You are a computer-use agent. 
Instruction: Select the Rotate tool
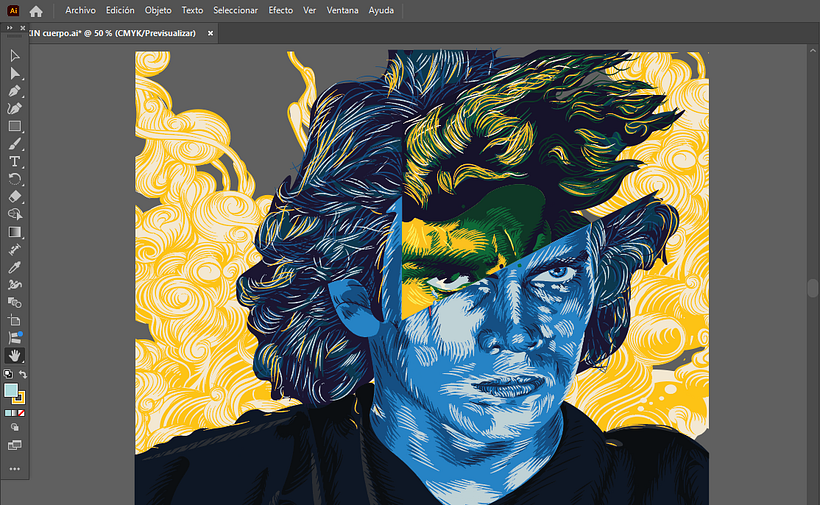click(x=15, y=179)
